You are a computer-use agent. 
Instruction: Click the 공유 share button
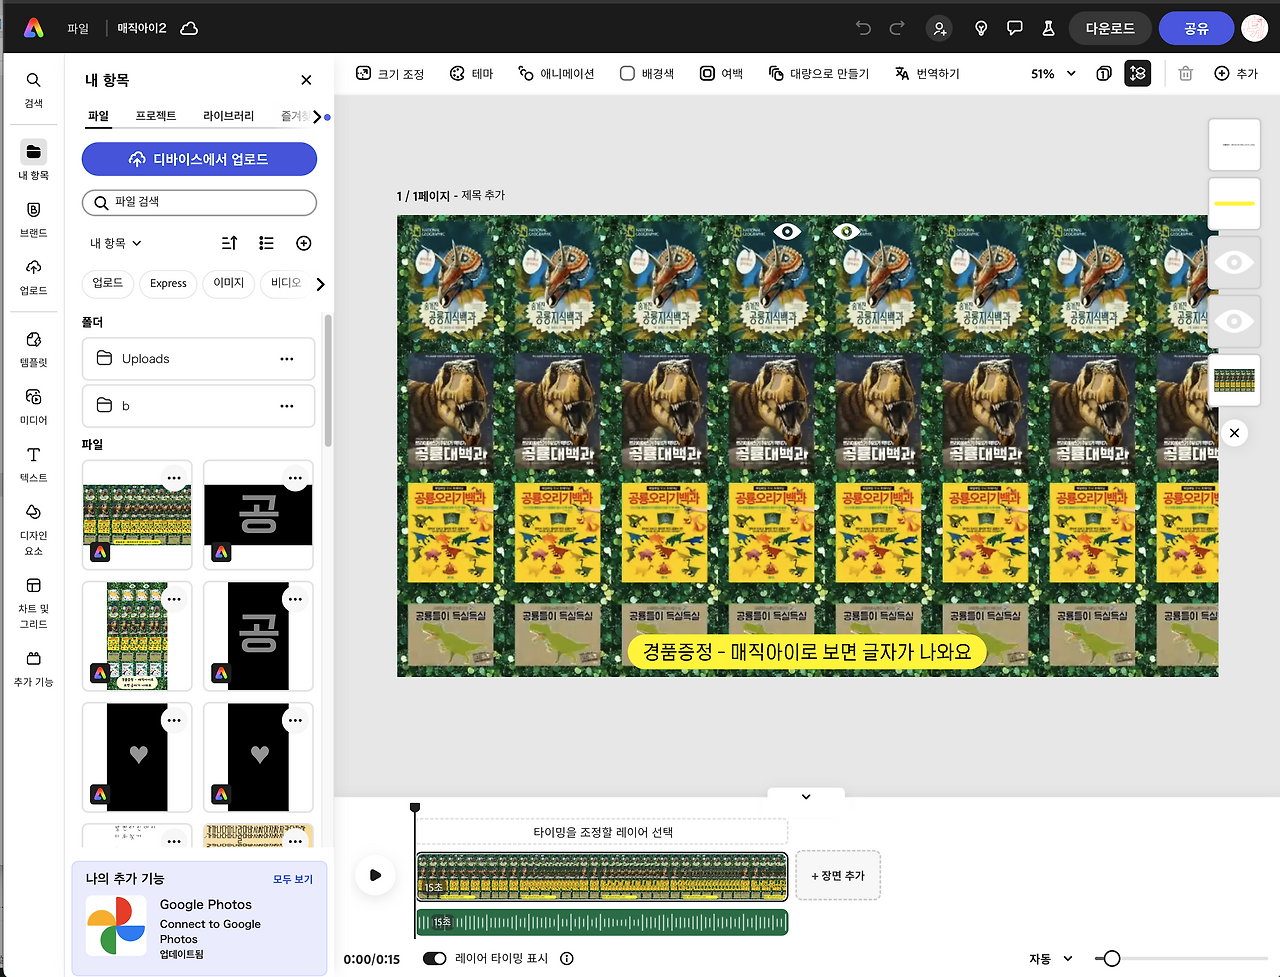click(x=1197, y=28)
